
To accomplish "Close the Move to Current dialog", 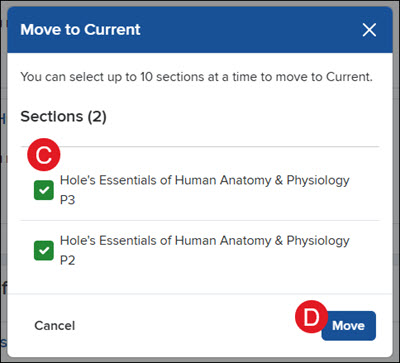I will tap(369, 30).
